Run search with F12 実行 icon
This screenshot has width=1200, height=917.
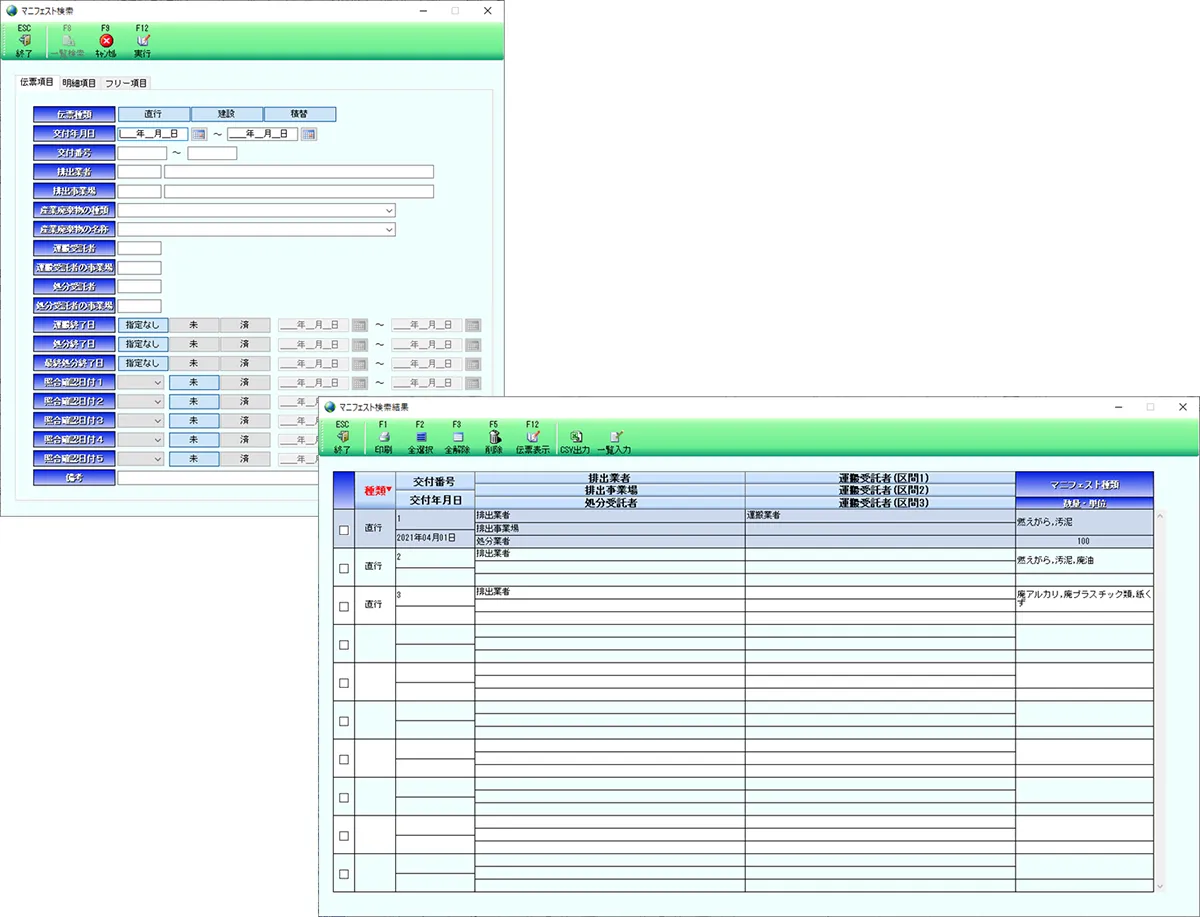[x=143, y=40]
